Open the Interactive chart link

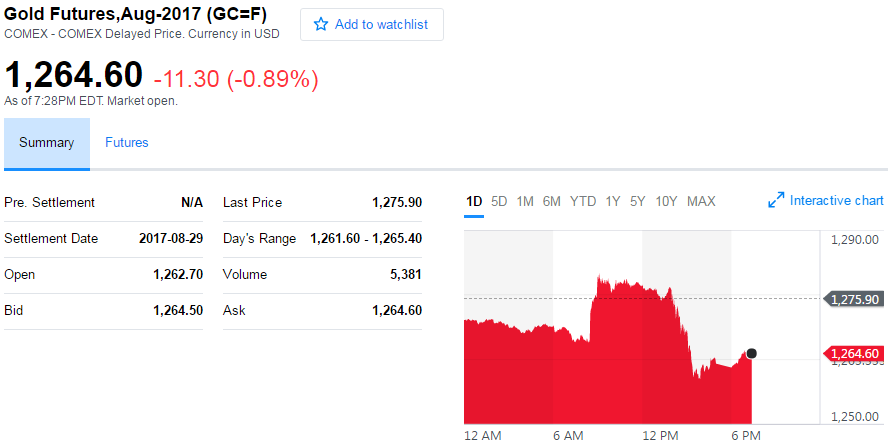(x=836, y=201)
